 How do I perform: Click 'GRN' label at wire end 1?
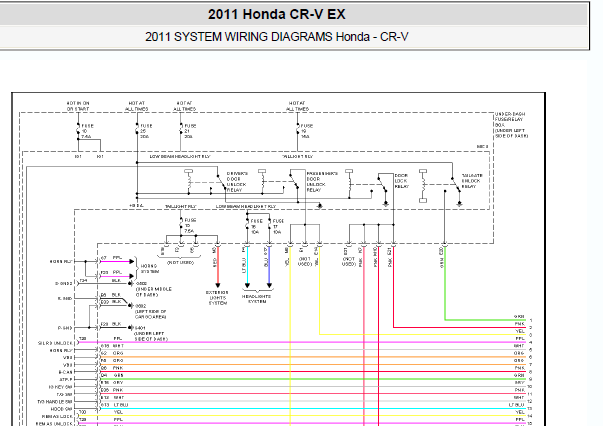point(519,316)
